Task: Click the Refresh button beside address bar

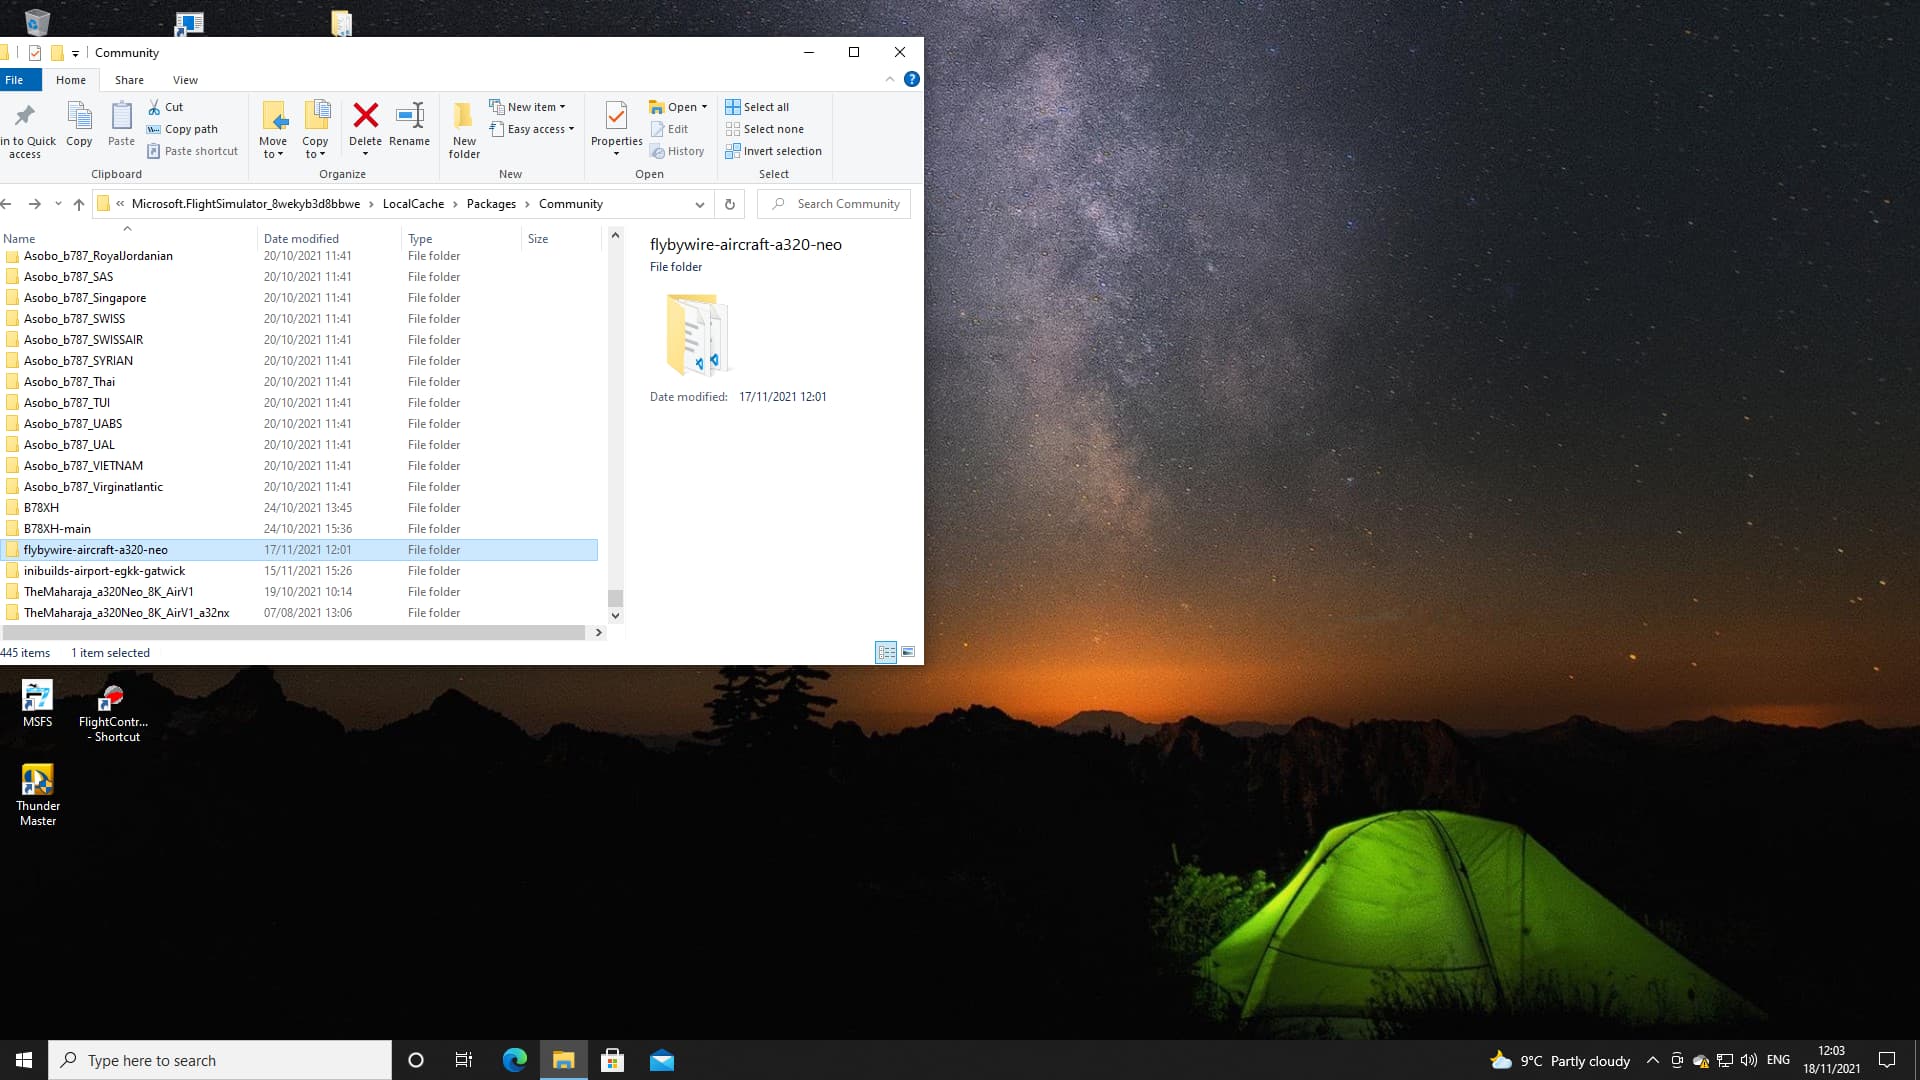Action: pos(730,204)
